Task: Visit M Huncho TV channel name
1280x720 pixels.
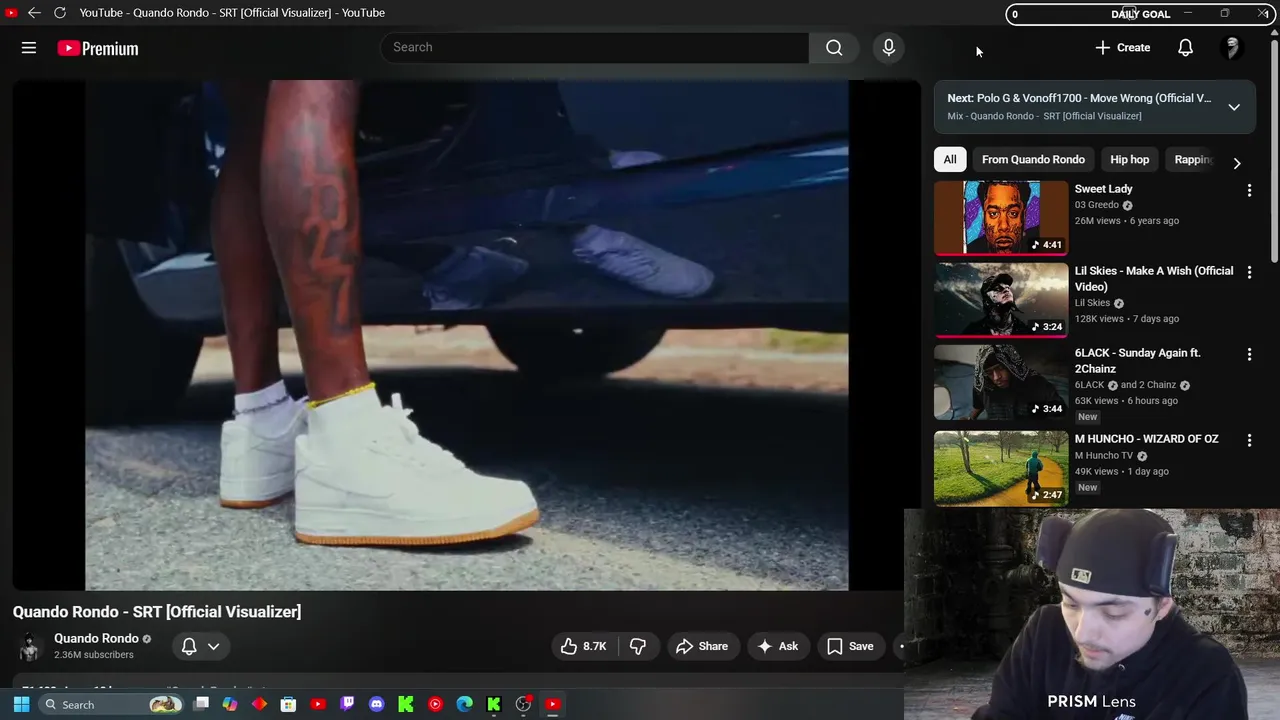Action: tap(1104, 456)
